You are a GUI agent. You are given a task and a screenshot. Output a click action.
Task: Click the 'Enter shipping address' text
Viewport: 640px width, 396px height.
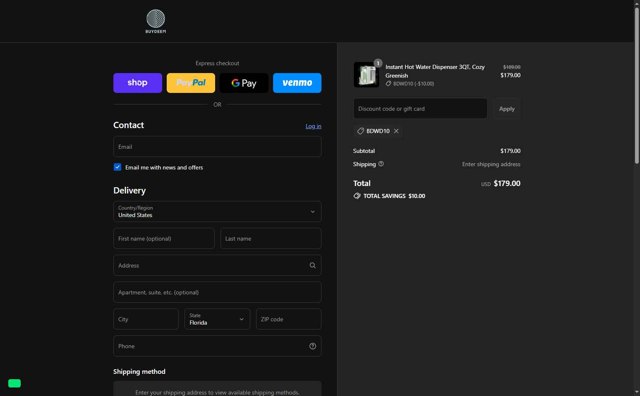[x=491, y=164]
